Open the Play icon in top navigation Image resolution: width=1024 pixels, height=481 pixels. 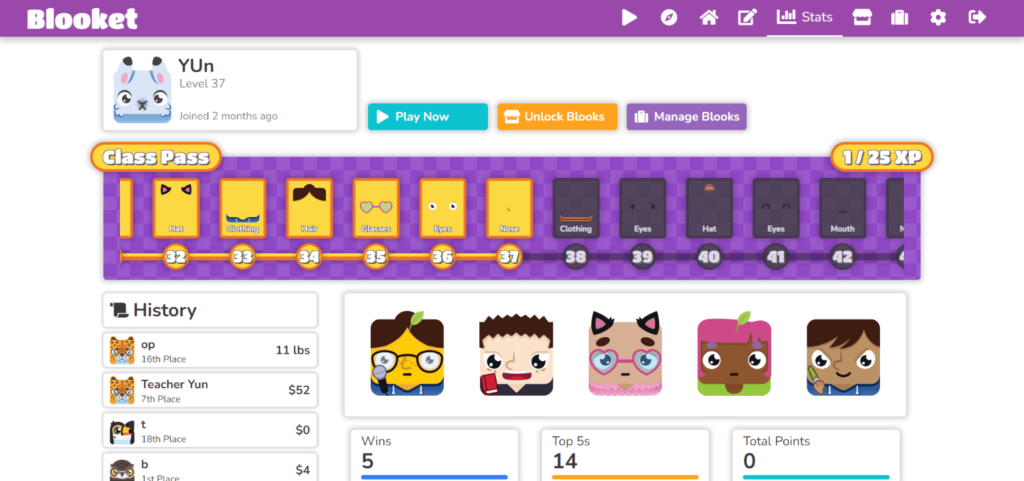(629, 18)
